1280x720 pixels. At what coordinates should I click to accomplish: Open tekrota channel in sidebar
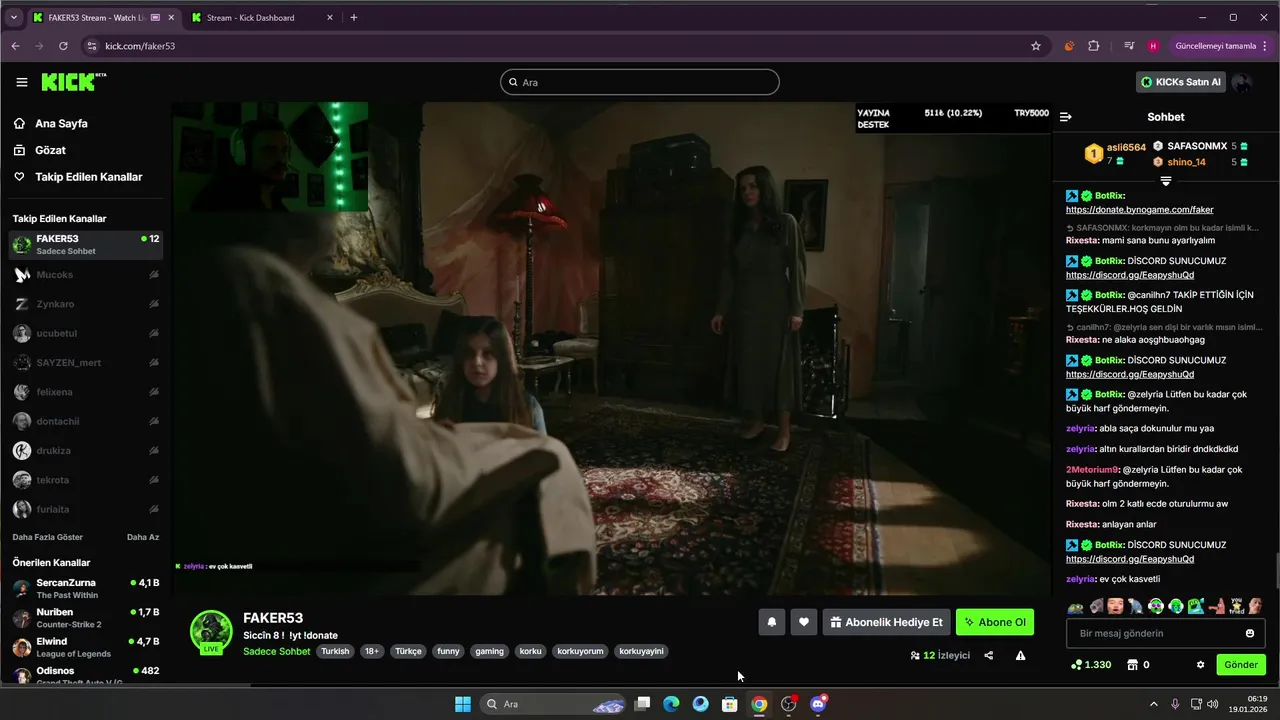coord(85,480)
